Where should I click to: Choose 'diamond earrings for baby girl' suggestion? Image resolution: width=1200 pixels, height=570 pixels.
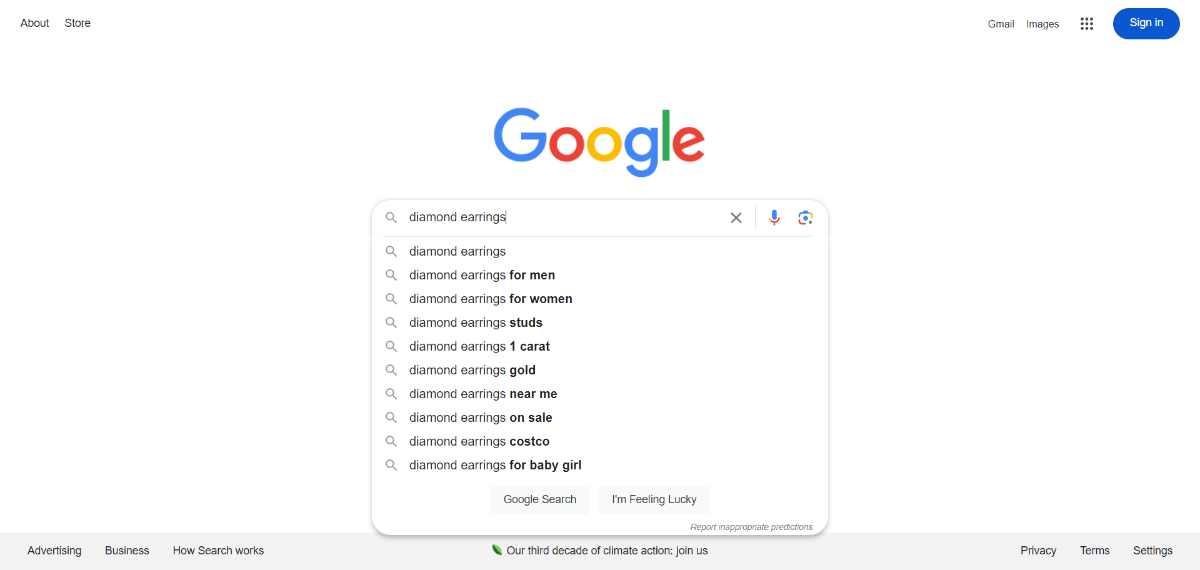click(600, 465)
